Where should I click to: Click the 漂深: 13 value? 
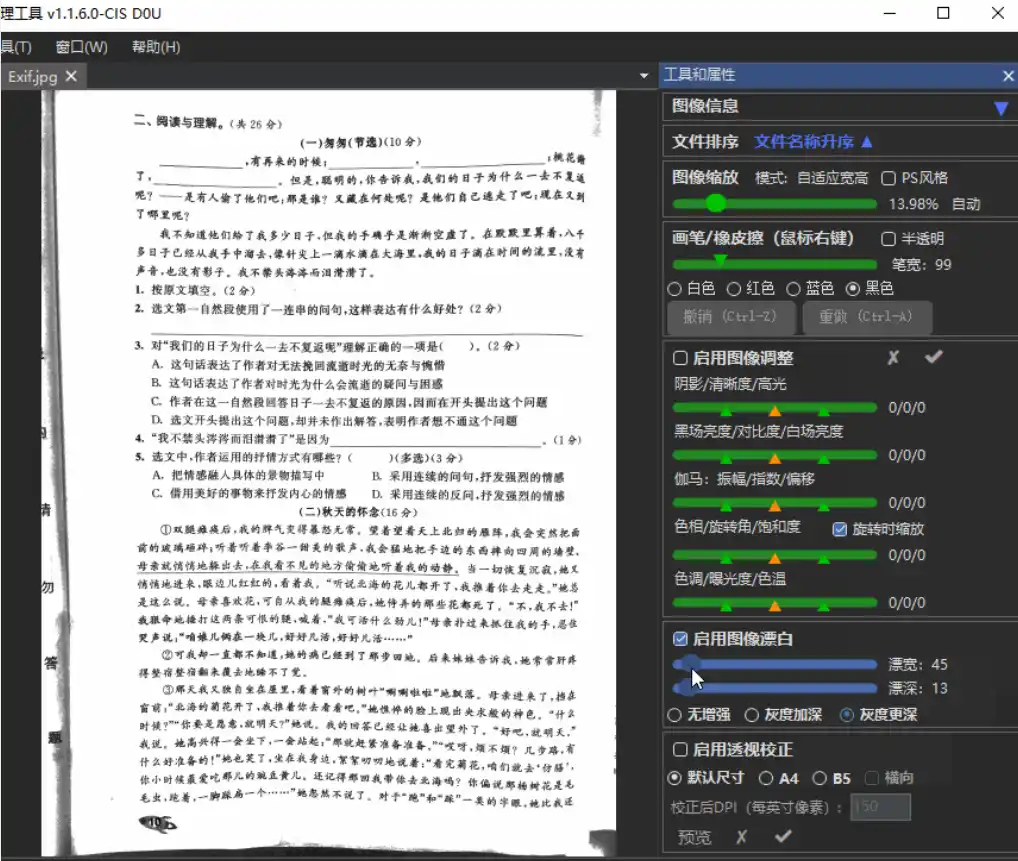tap(918, 688)
